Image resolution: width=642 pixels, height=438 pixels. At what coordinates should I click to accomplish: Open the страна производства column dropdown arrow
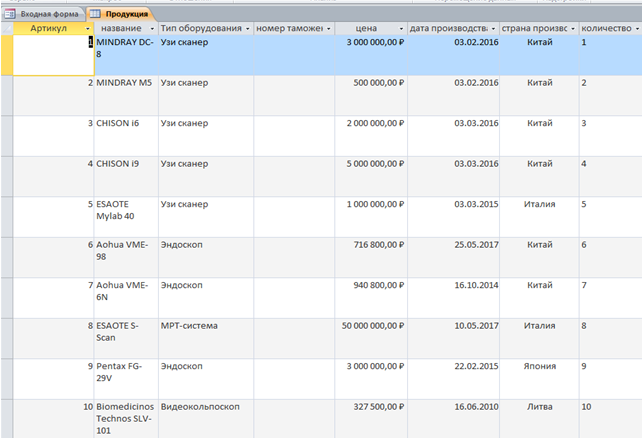click(573, 29)
